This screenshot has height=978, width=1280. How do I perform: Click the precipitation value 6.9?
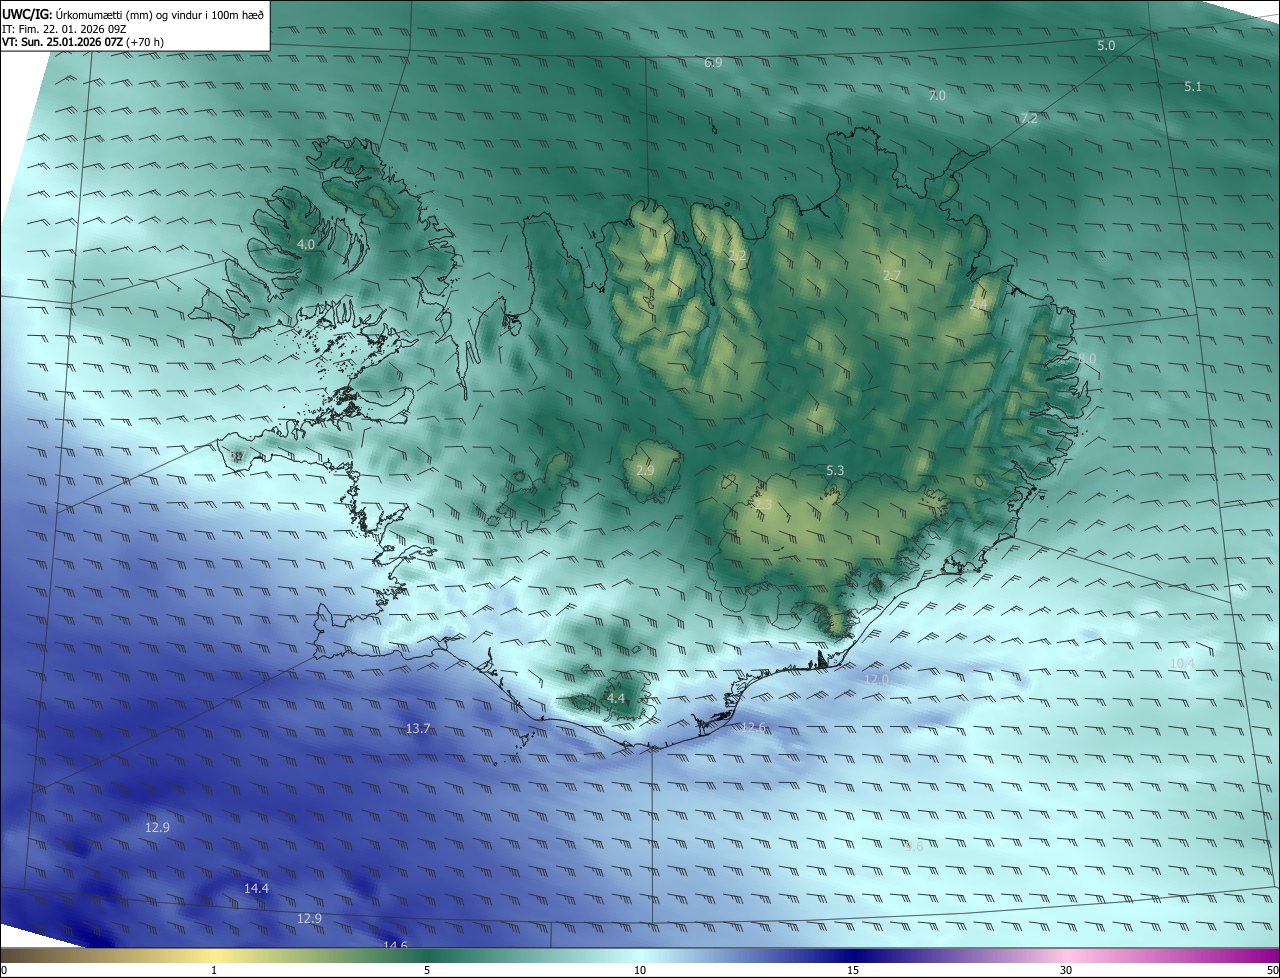coord(713,62)
